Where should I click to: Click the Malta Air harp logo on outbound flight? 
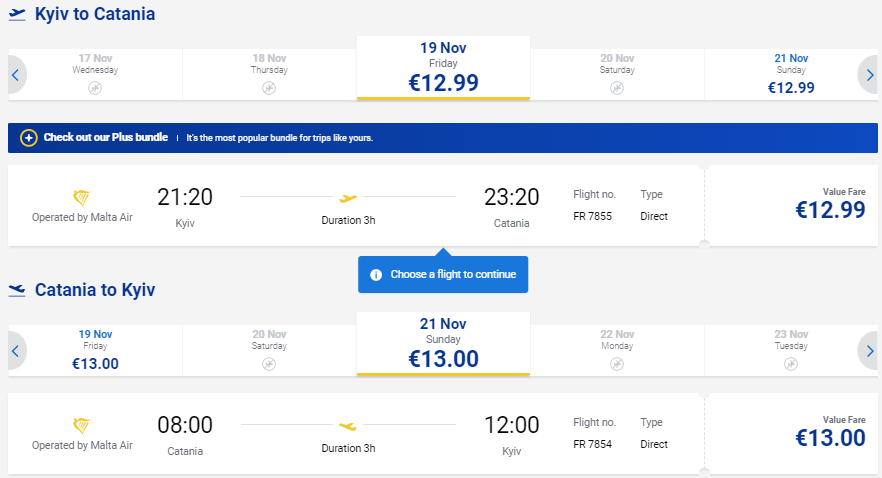point(82,198)
